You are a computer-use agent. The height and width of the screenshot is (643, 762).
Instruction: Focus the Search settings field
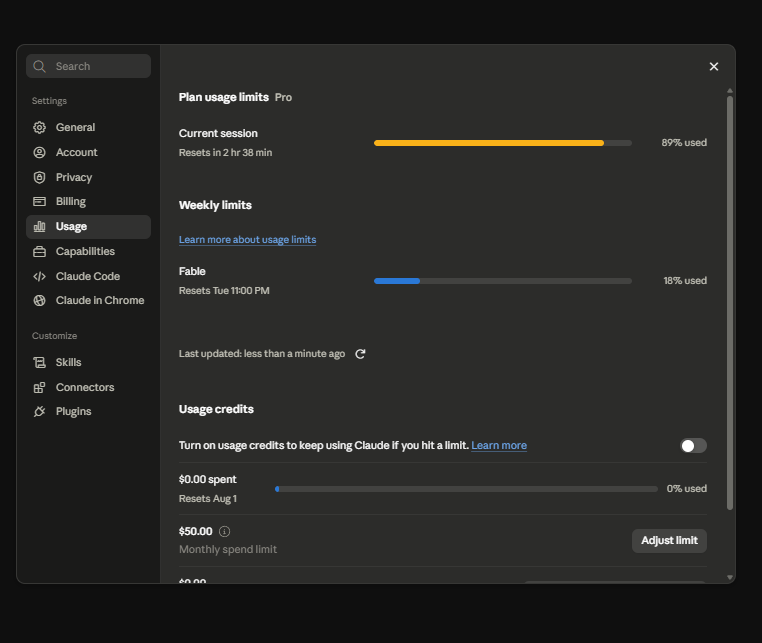click(x=88, y=66)
